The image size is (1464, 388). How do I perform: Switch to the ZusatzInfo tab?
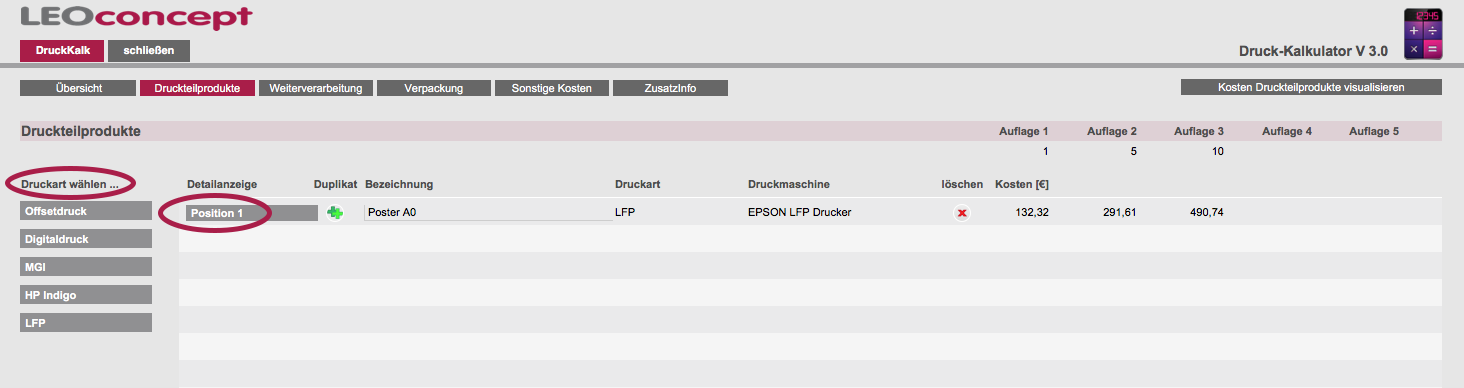tap(670, 88)
